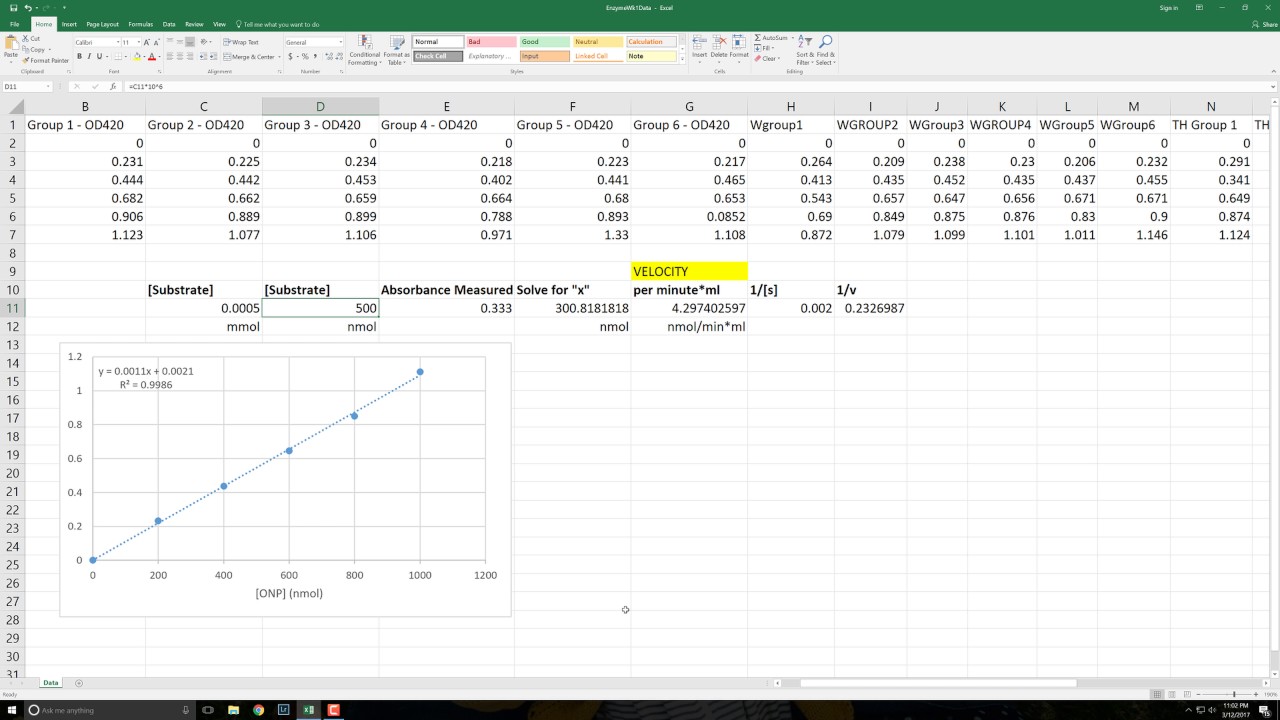
Task: Toggle Wrap Text
Action: (x=241, y=42)
